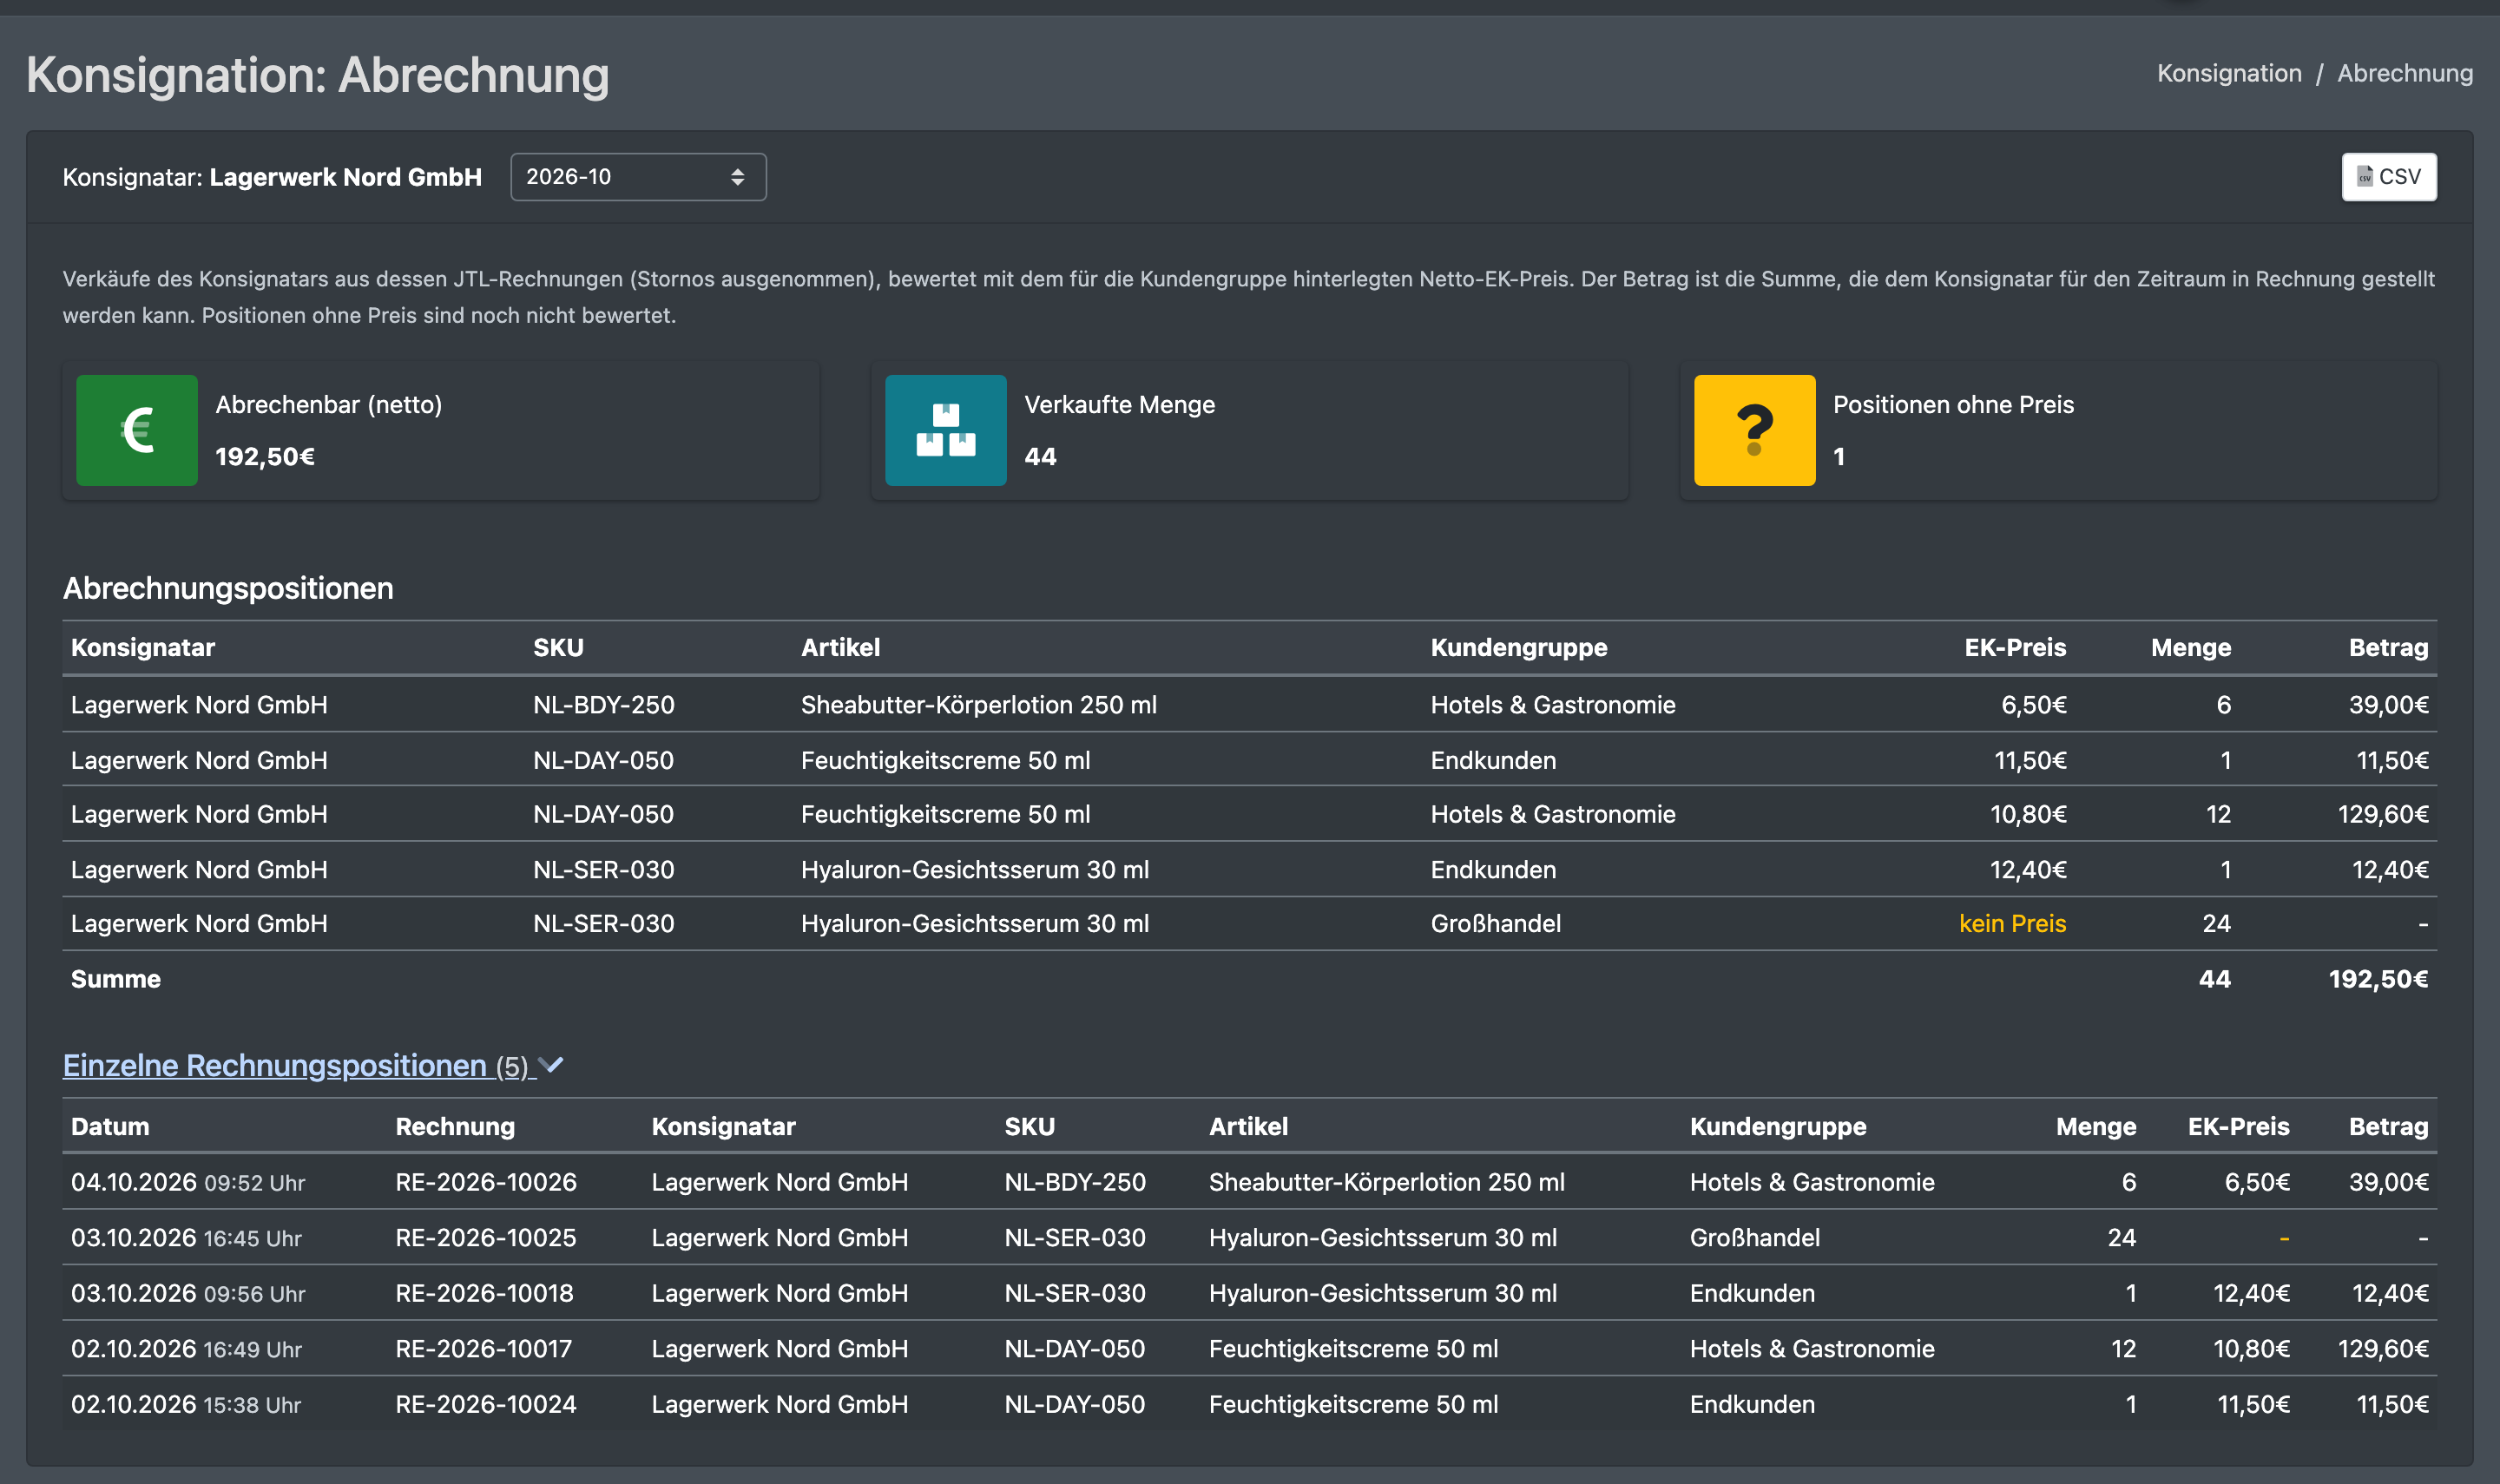
Task: Click the Konsignatar name Lagerwerk Nord GmbH heading
Action: coord(345,177)
